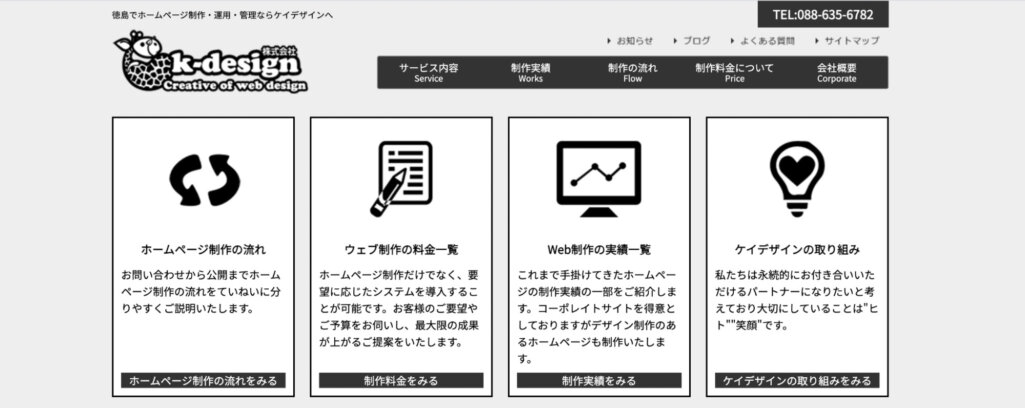This screenshot has width=1025, height=408.
Task: Click the arrow beside よくある質問
Action: [733, 41]
